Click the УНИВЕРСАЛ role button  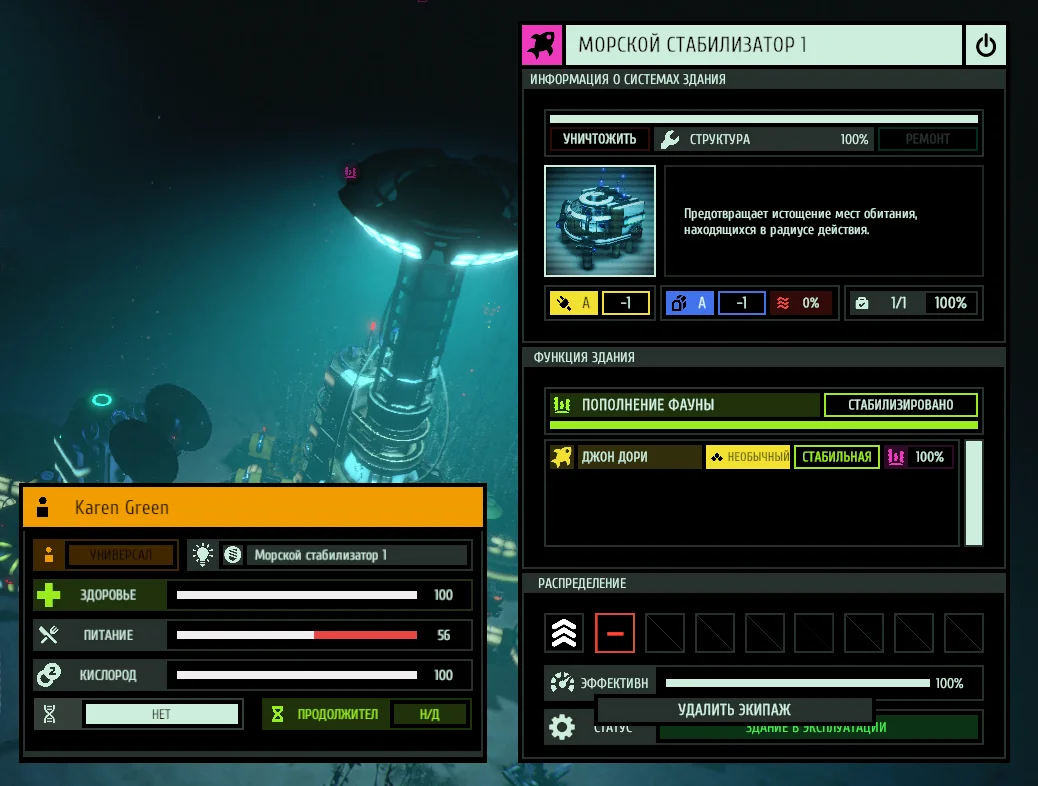pyautogui.click(x=121, y=555)
